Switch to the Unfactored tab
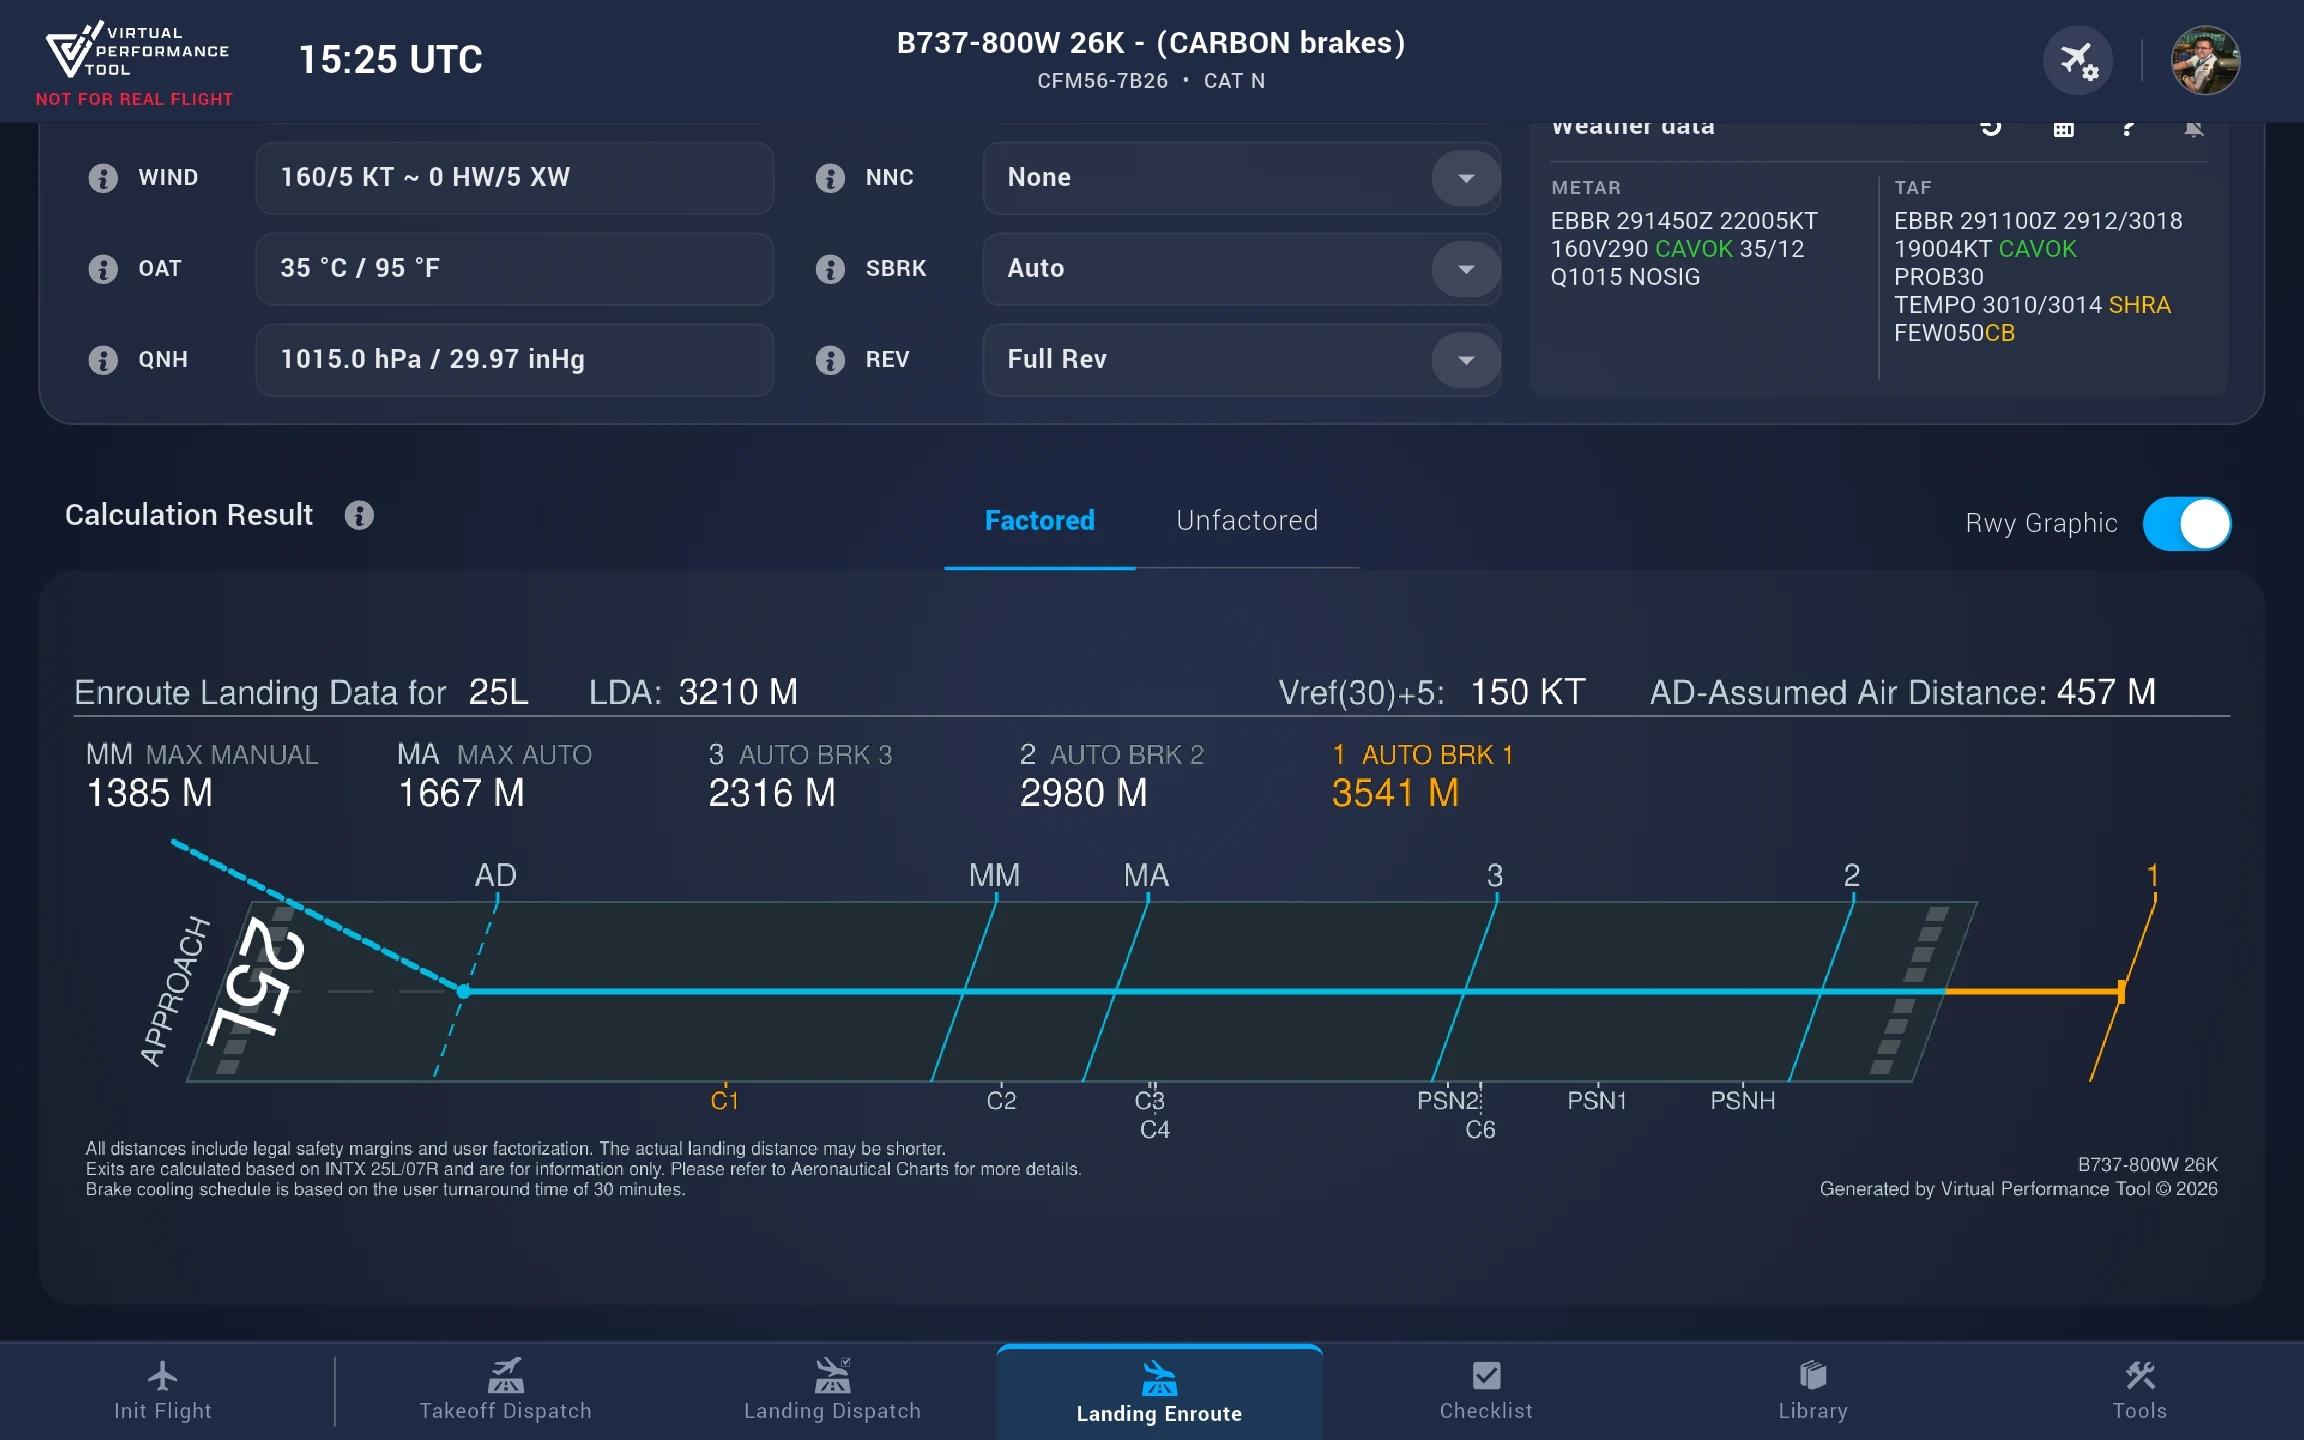This screenshot has width=2304, height=1440. (1247, 521)
